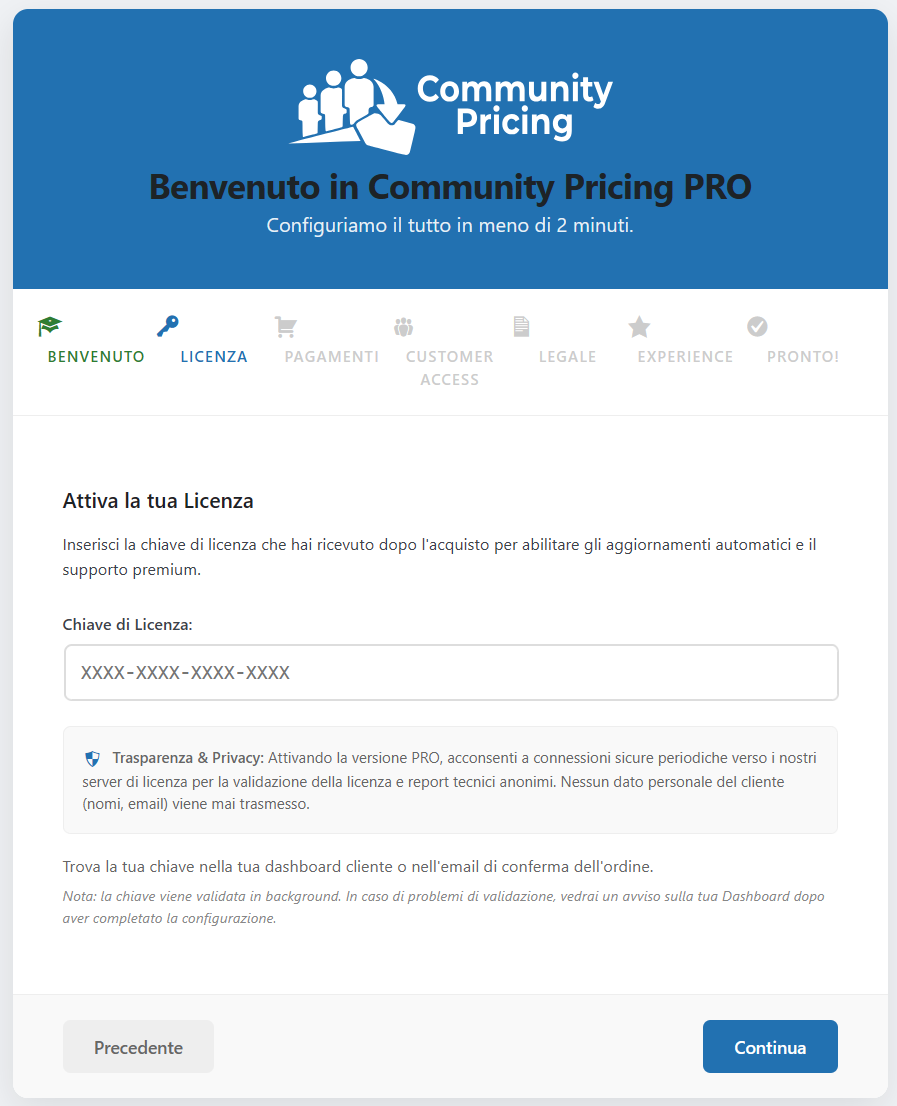Click the checkmark circle Pronto icon

pyautogui.click(x=757, y=327)
